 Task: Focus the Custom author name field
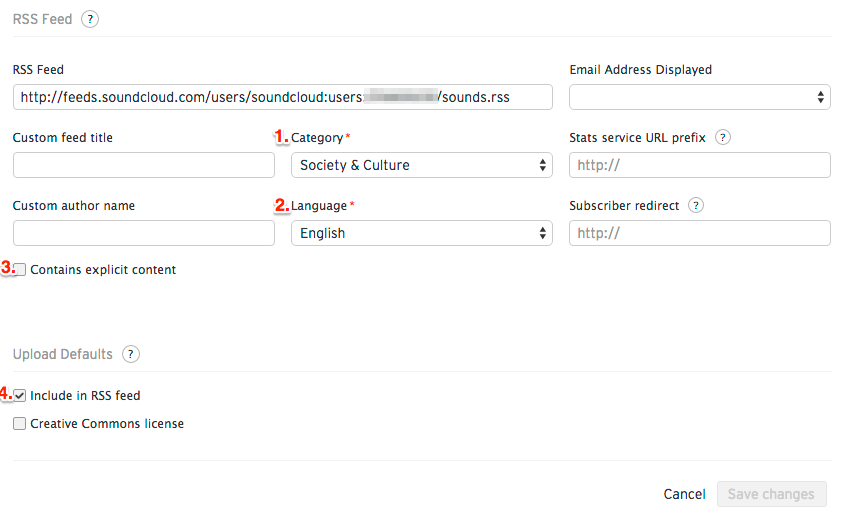click(144, 233)
